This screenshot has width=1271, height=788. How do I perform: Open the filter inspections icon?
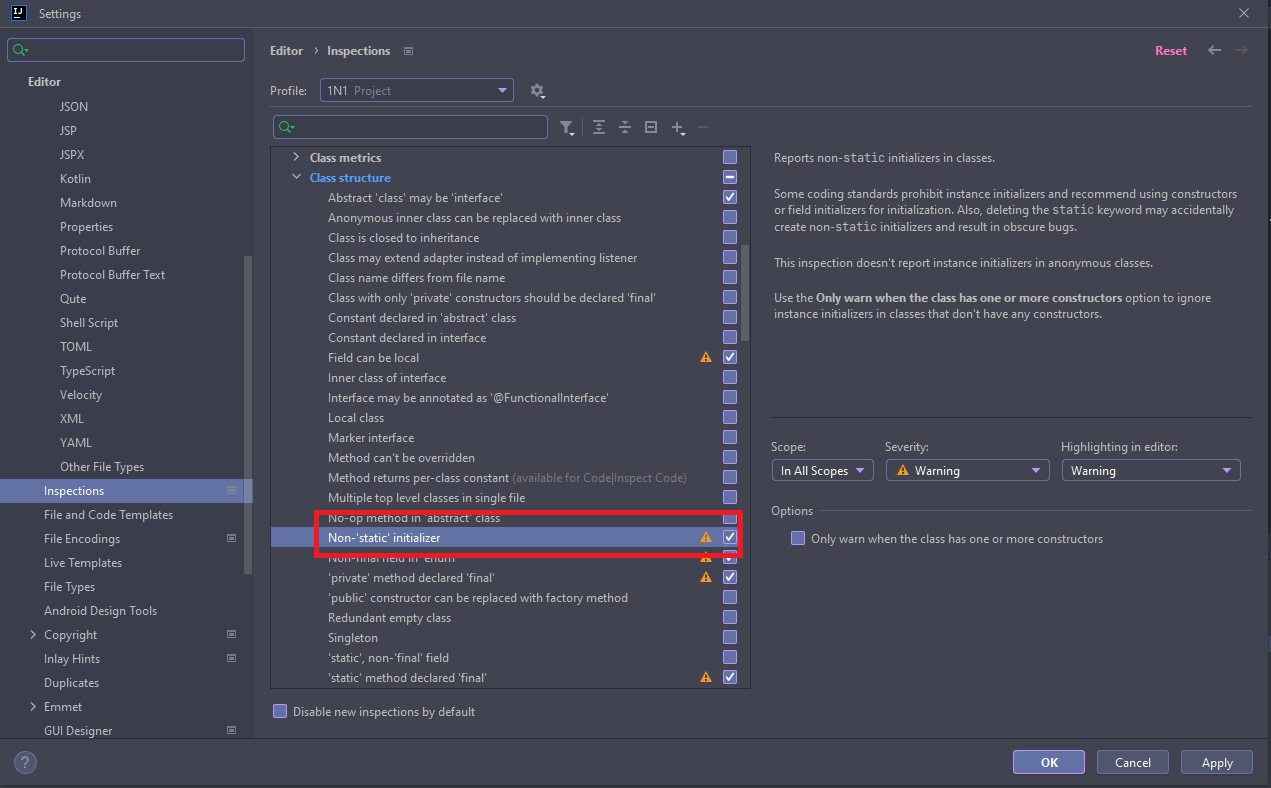click(567, 127)
